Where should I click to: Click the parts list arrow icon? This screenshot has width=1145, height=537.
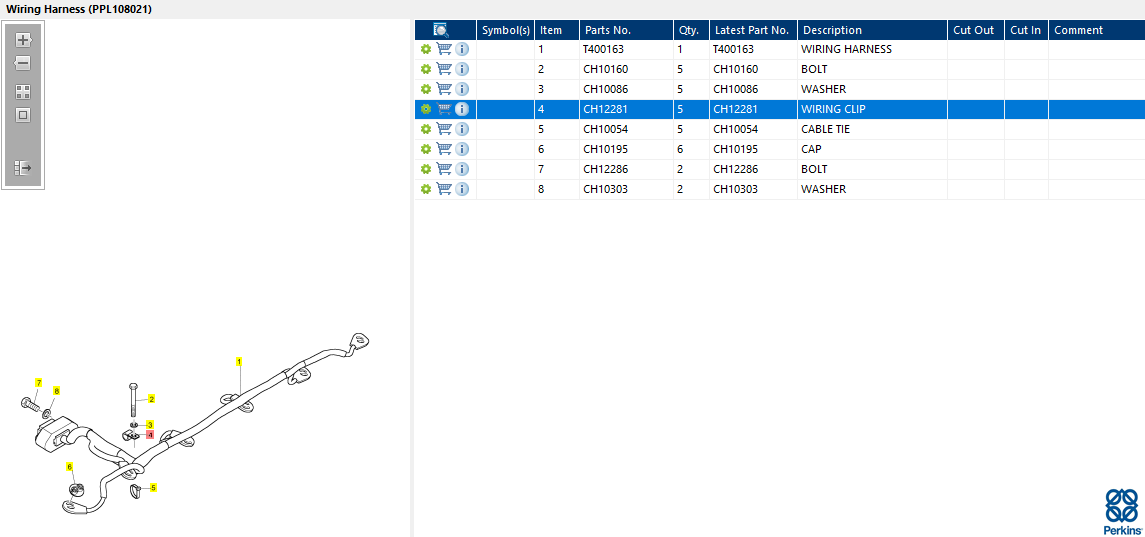click(x=23, y=168)
